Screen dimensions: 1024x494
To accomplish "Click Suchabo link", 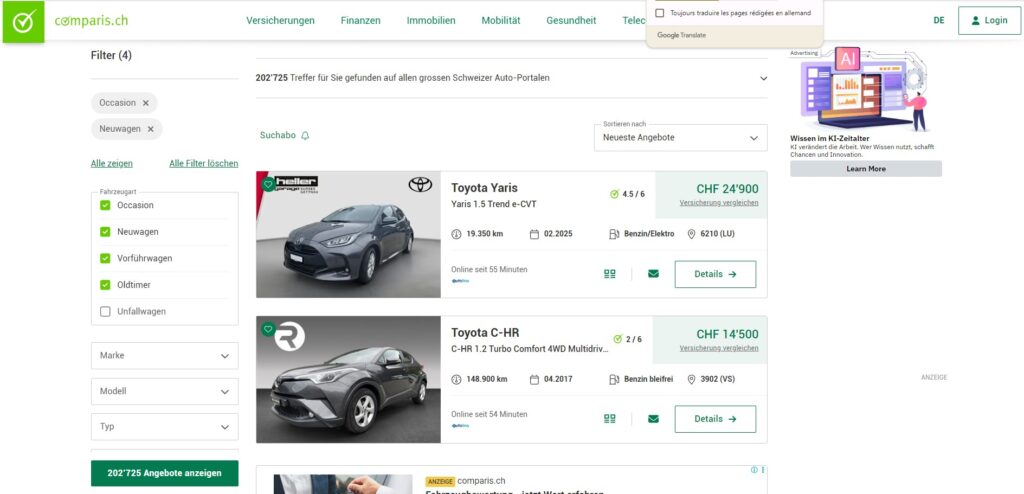I will click(278, 136).
